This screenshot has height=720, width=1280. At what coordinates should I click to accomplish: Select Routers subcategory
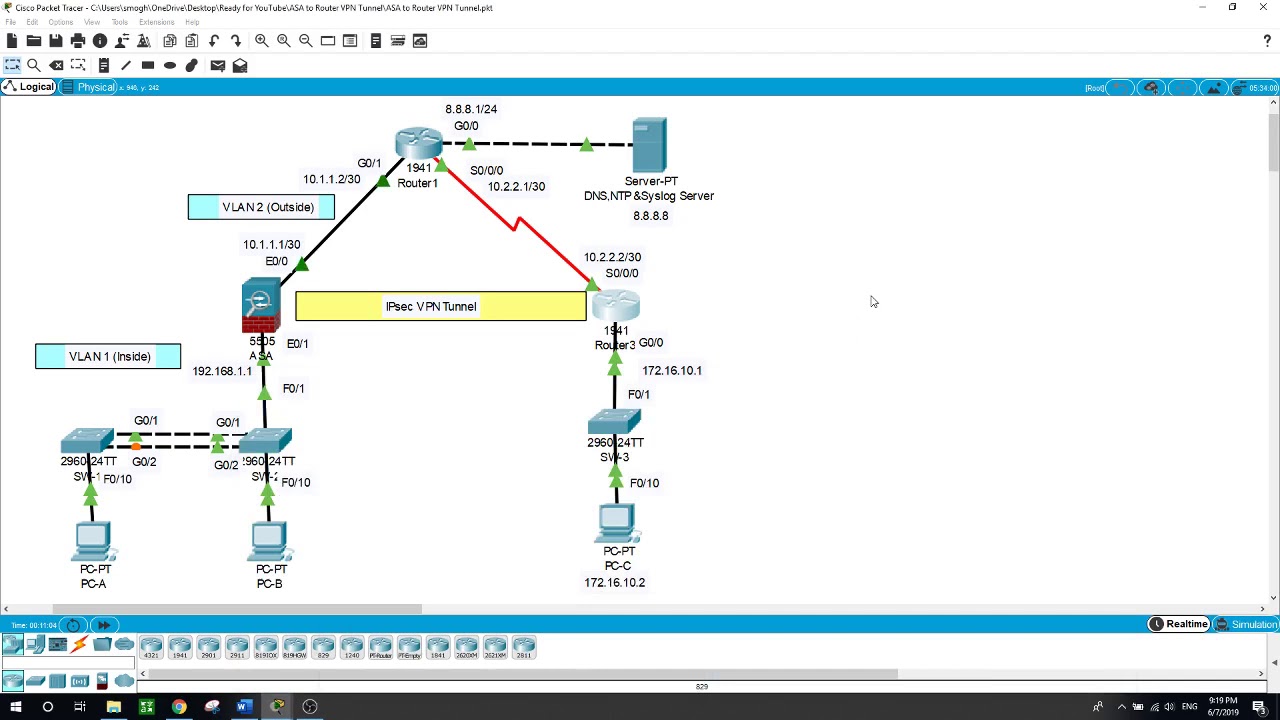click(x=12, y=681)
